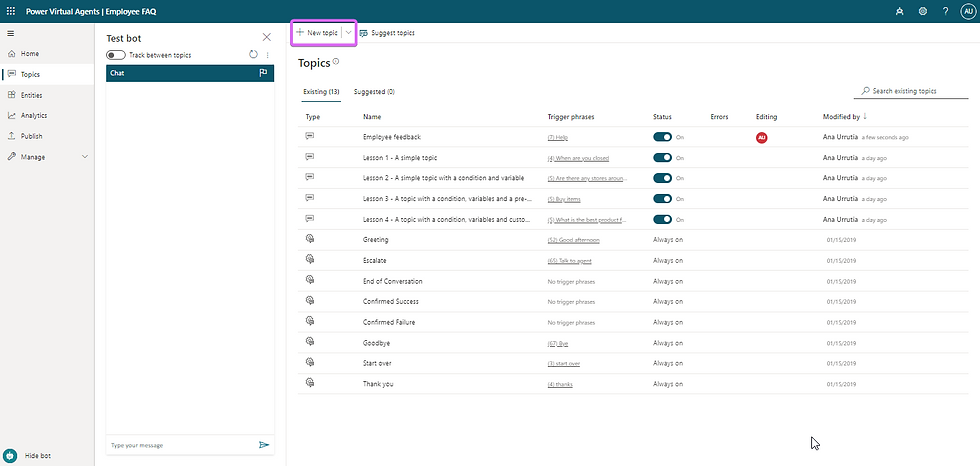The image size is (980, 466).
Task: Click Confirmed Failure system topic icon
Action: (309, 321)
